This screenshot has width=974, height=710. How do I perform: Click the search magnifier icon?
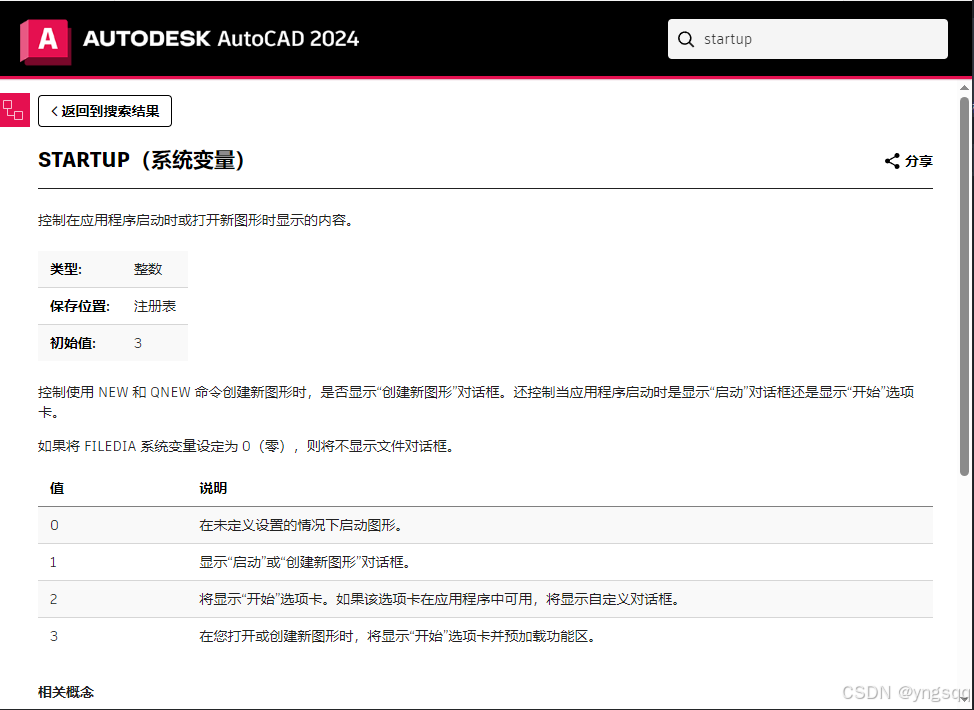685,39
